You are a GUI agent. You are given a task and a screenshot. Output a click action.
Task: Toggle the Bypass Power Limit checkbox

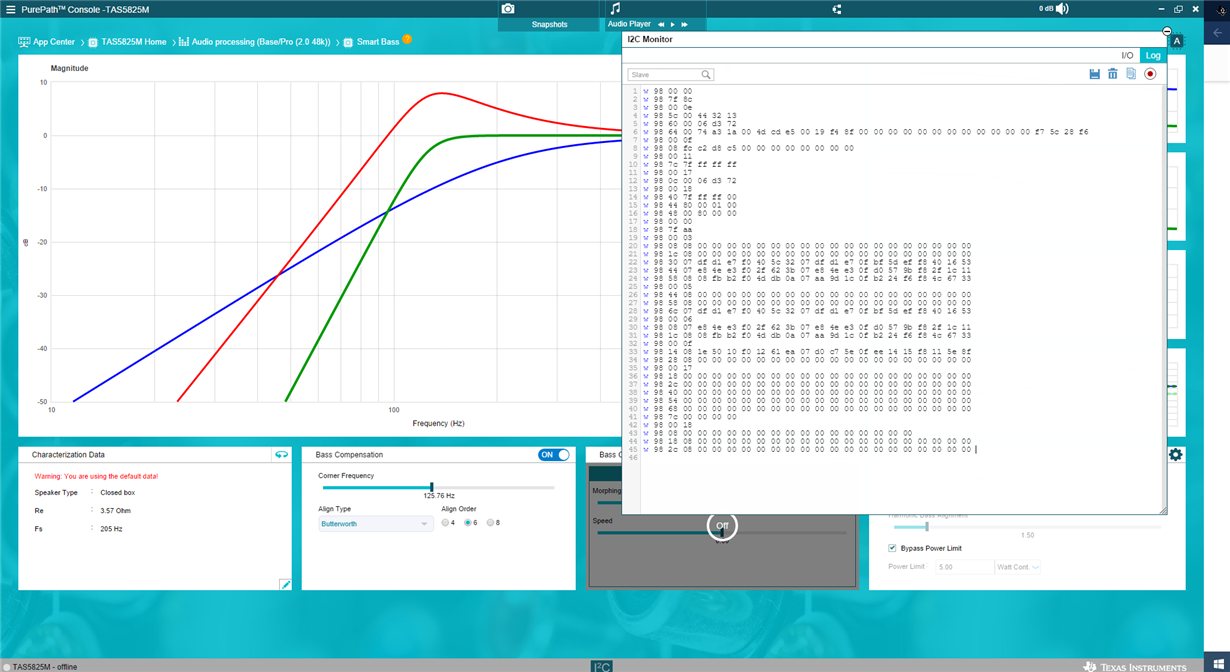click(x=892, y=548)
